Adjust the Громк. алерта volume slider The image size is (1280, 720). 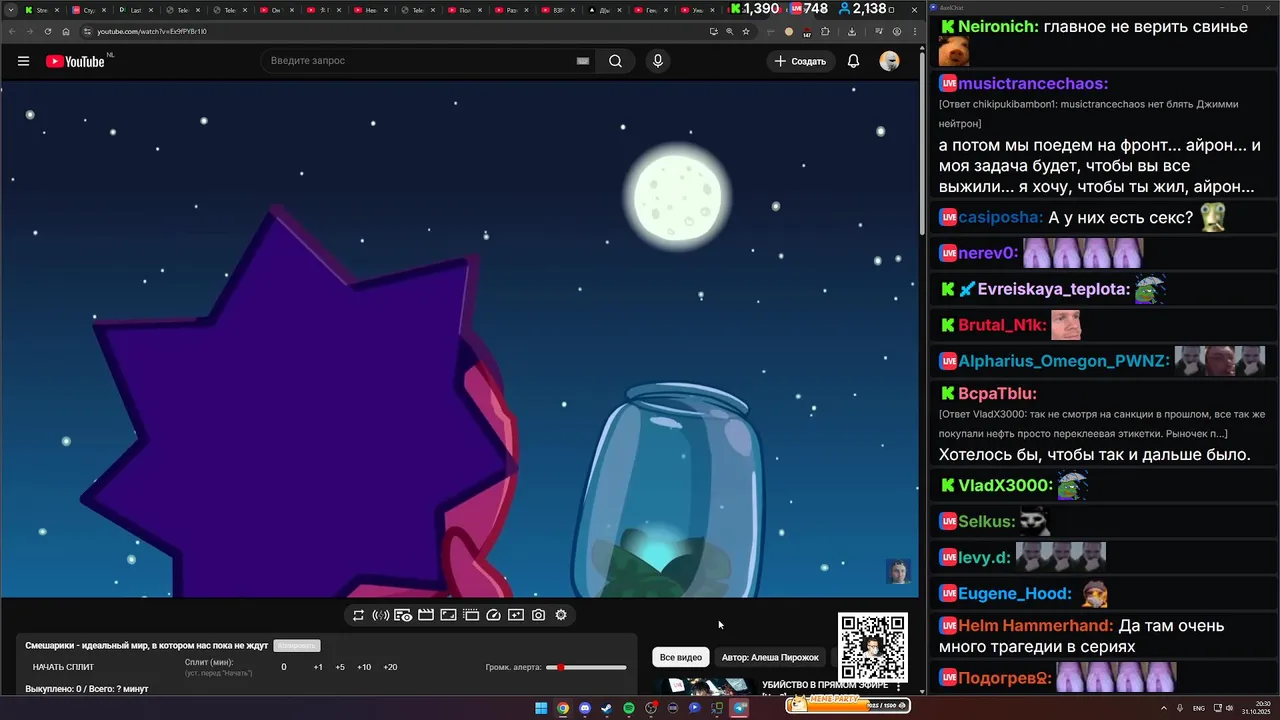coord(586,667)
